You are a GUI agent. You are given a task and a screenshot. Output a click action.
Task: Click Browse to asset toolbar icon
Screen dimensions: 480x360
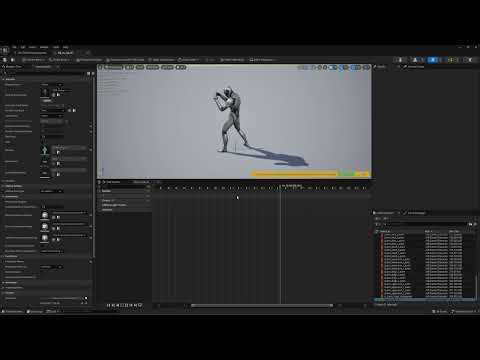[13, 60]
